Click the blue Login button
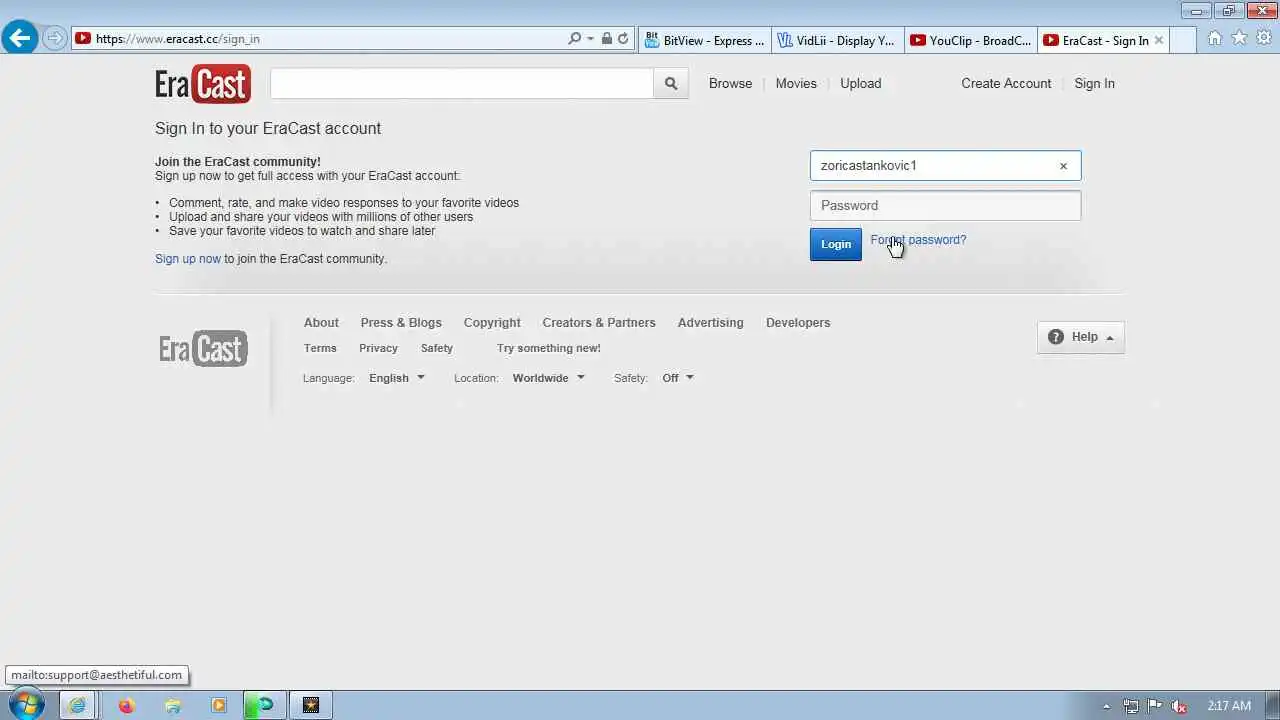This screenshot has height=720, width=1280. [x=835, y=244]
